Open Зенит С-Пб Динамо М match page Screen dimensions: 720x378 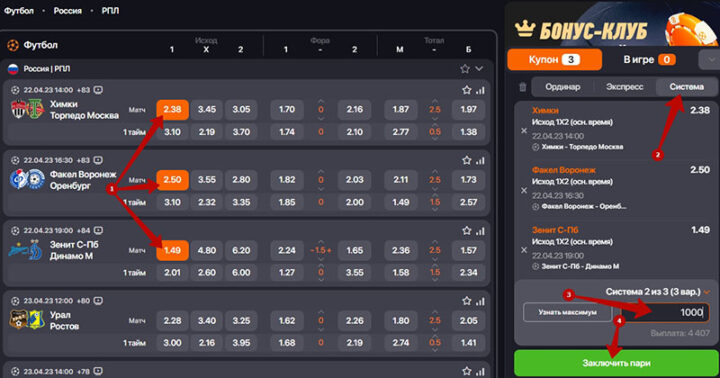73,250
